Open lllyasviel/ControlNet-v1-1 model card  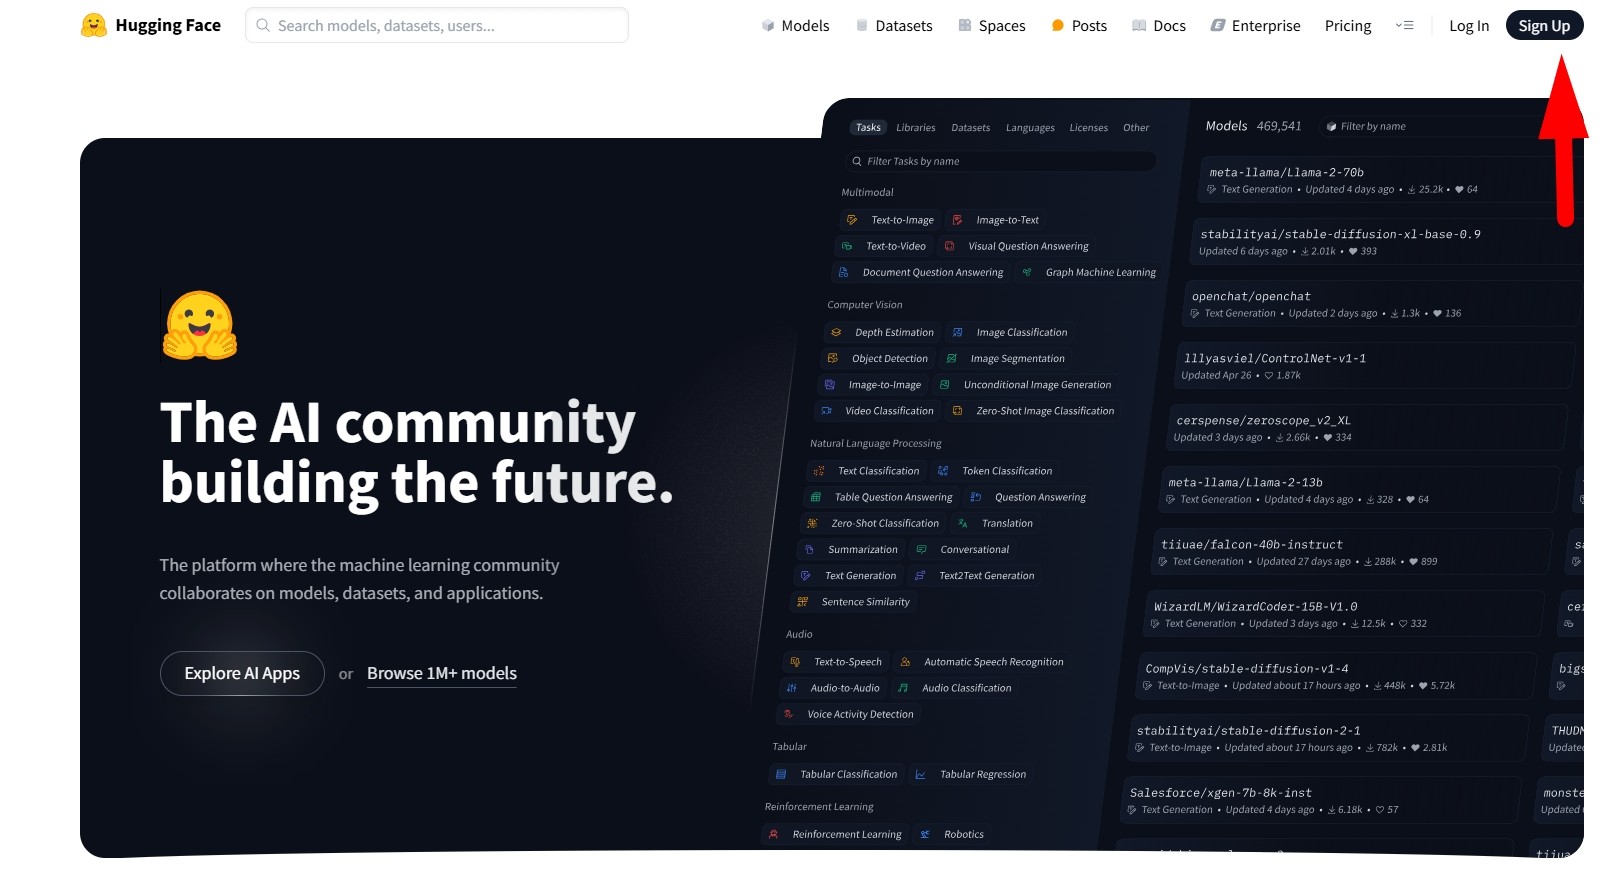(x=1374, y=366)
